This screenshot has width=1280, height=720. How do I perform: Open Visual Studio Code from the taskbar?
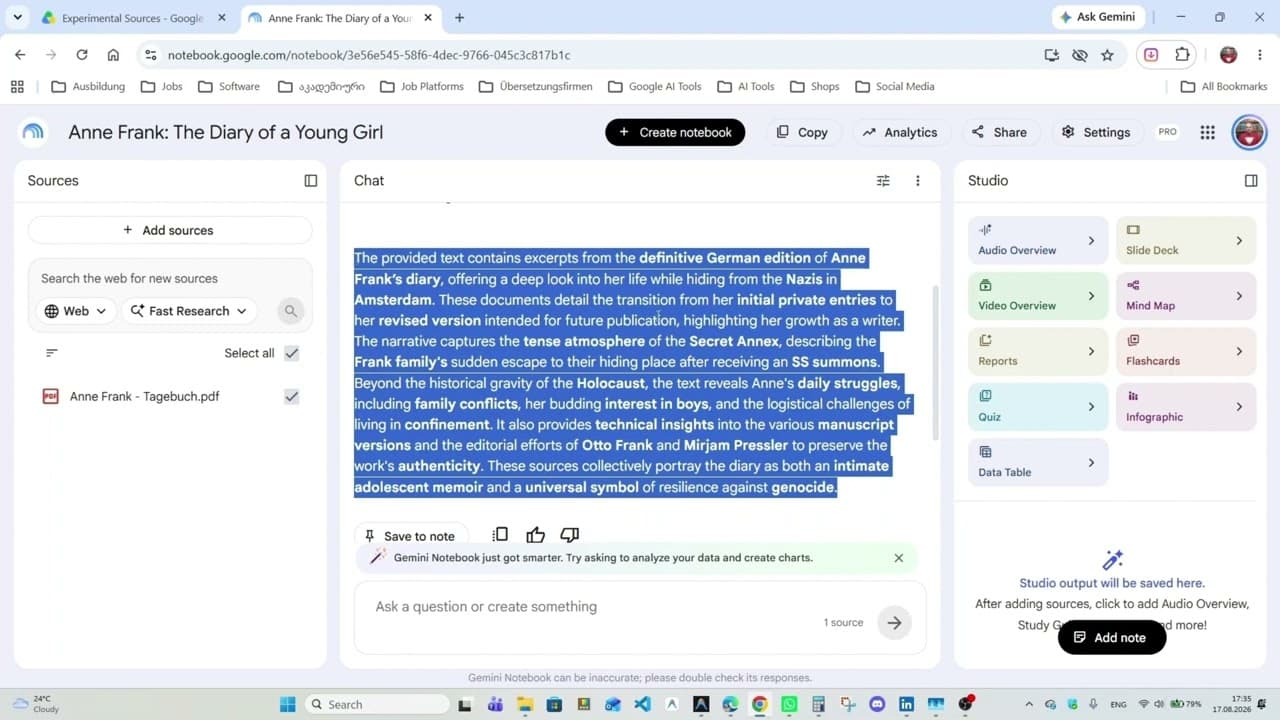pos(642,704)
